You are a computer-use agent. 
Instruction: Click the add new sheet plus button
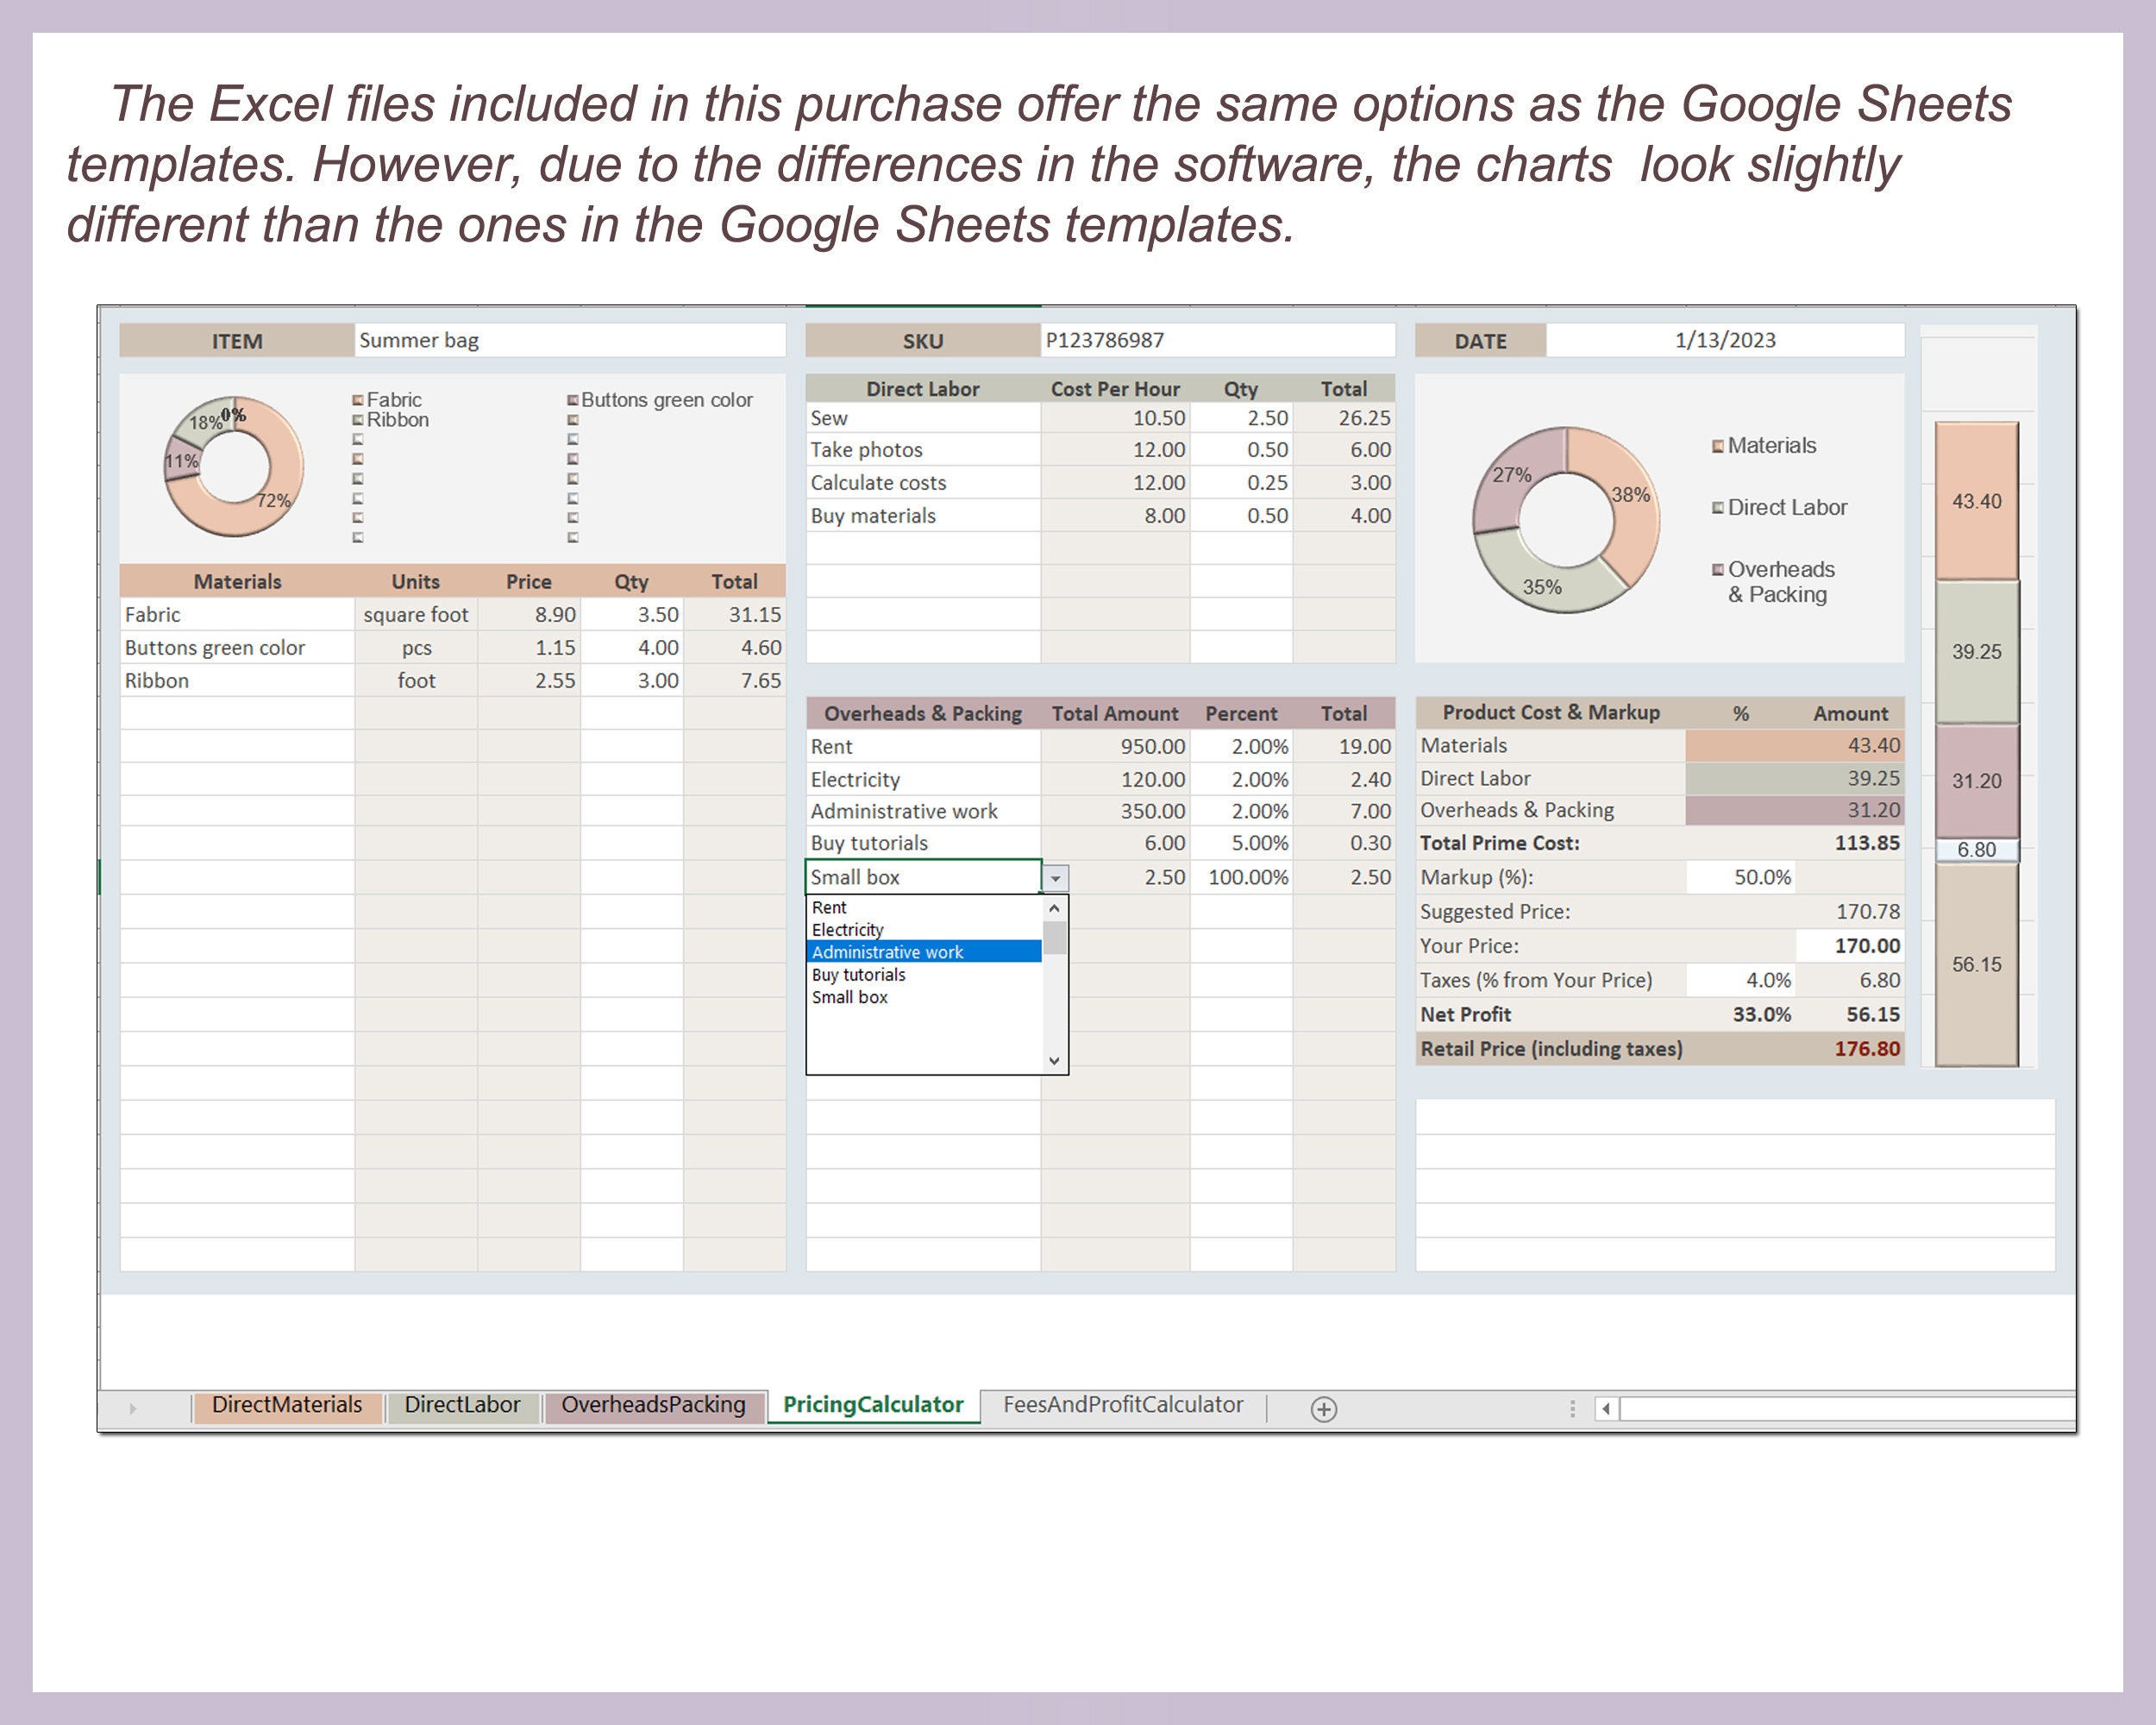[x=1325, y=1409]
